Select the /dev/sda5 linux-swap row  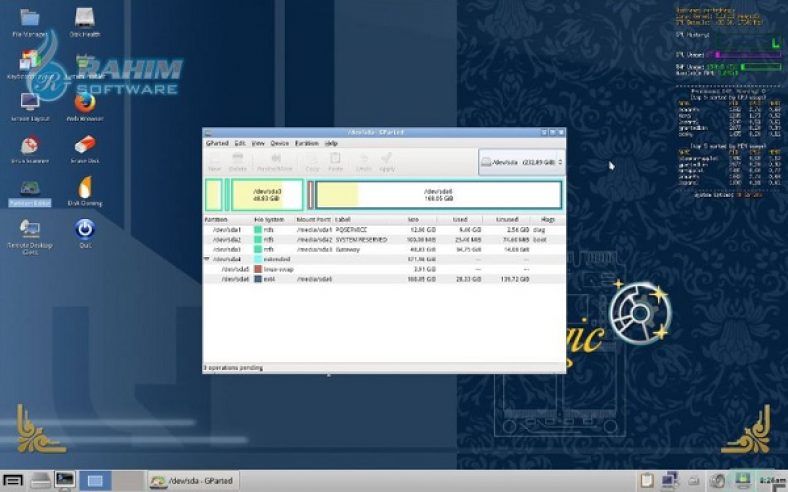(x=384, y=269)
